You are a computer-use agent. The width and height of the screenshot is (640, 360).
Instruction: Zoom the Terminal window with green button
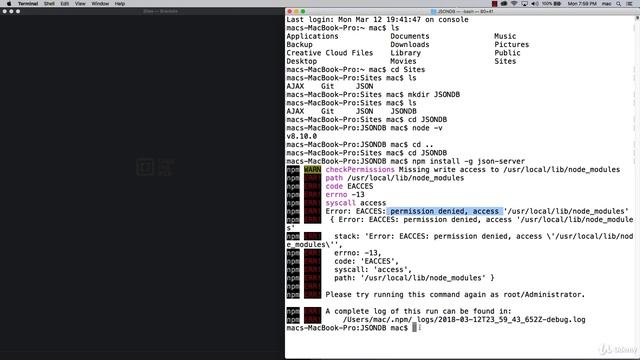coord(303,11)
